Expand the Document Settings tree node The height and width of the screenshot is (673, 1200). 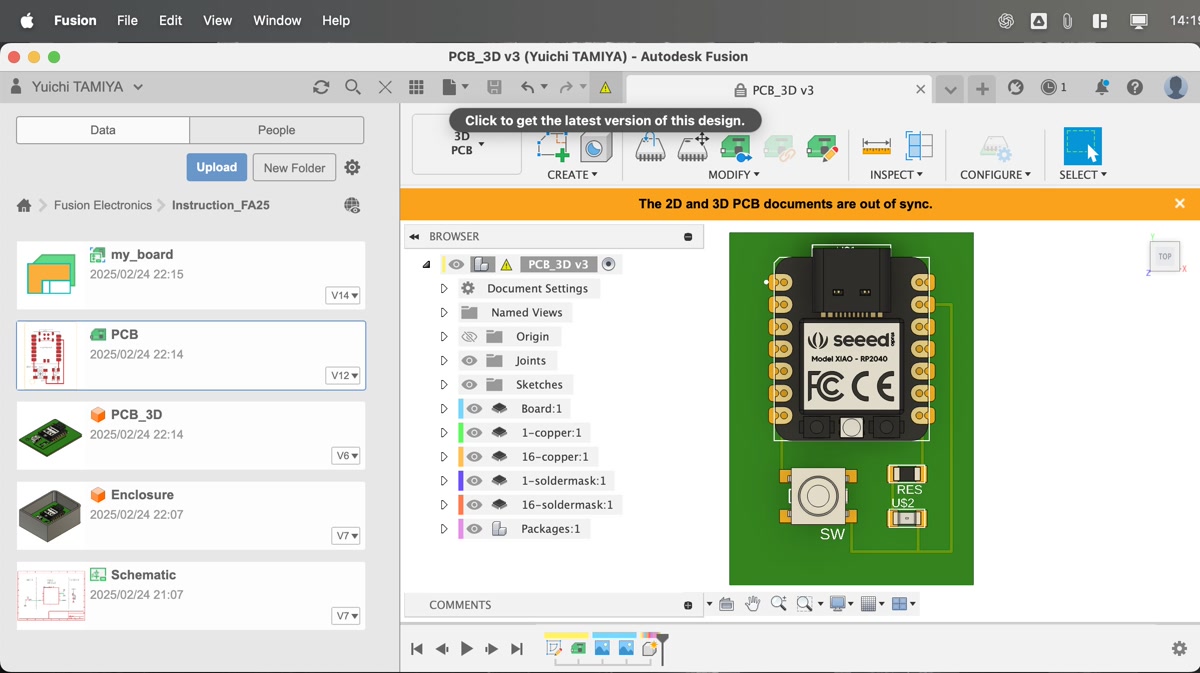(444, 289)
